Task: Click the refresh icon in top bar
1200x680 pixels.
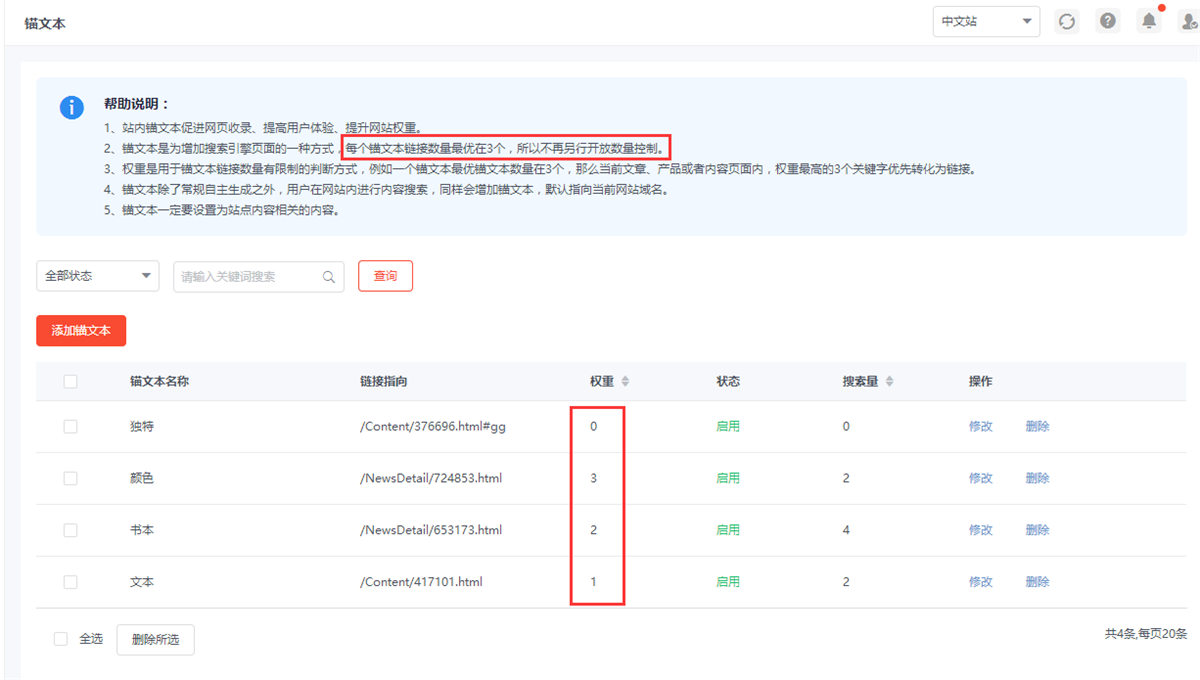Action: point(1067,21)
